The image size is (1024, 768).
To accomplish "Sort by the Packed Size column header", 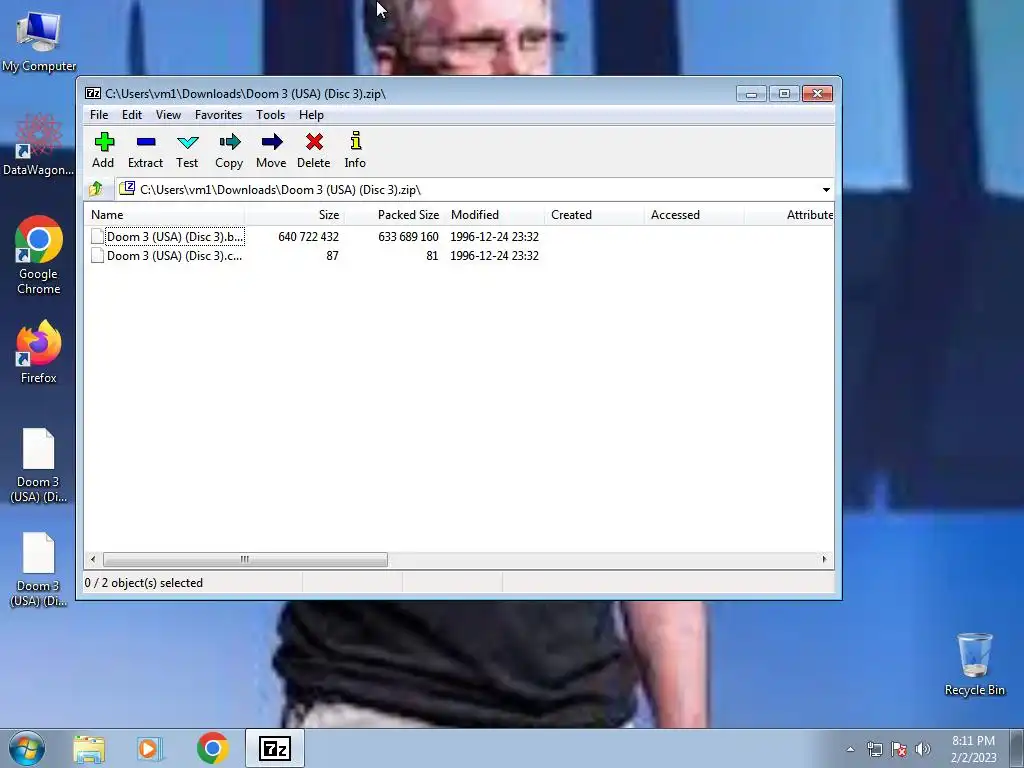I will pyautogui.click(x=394, y=215).
